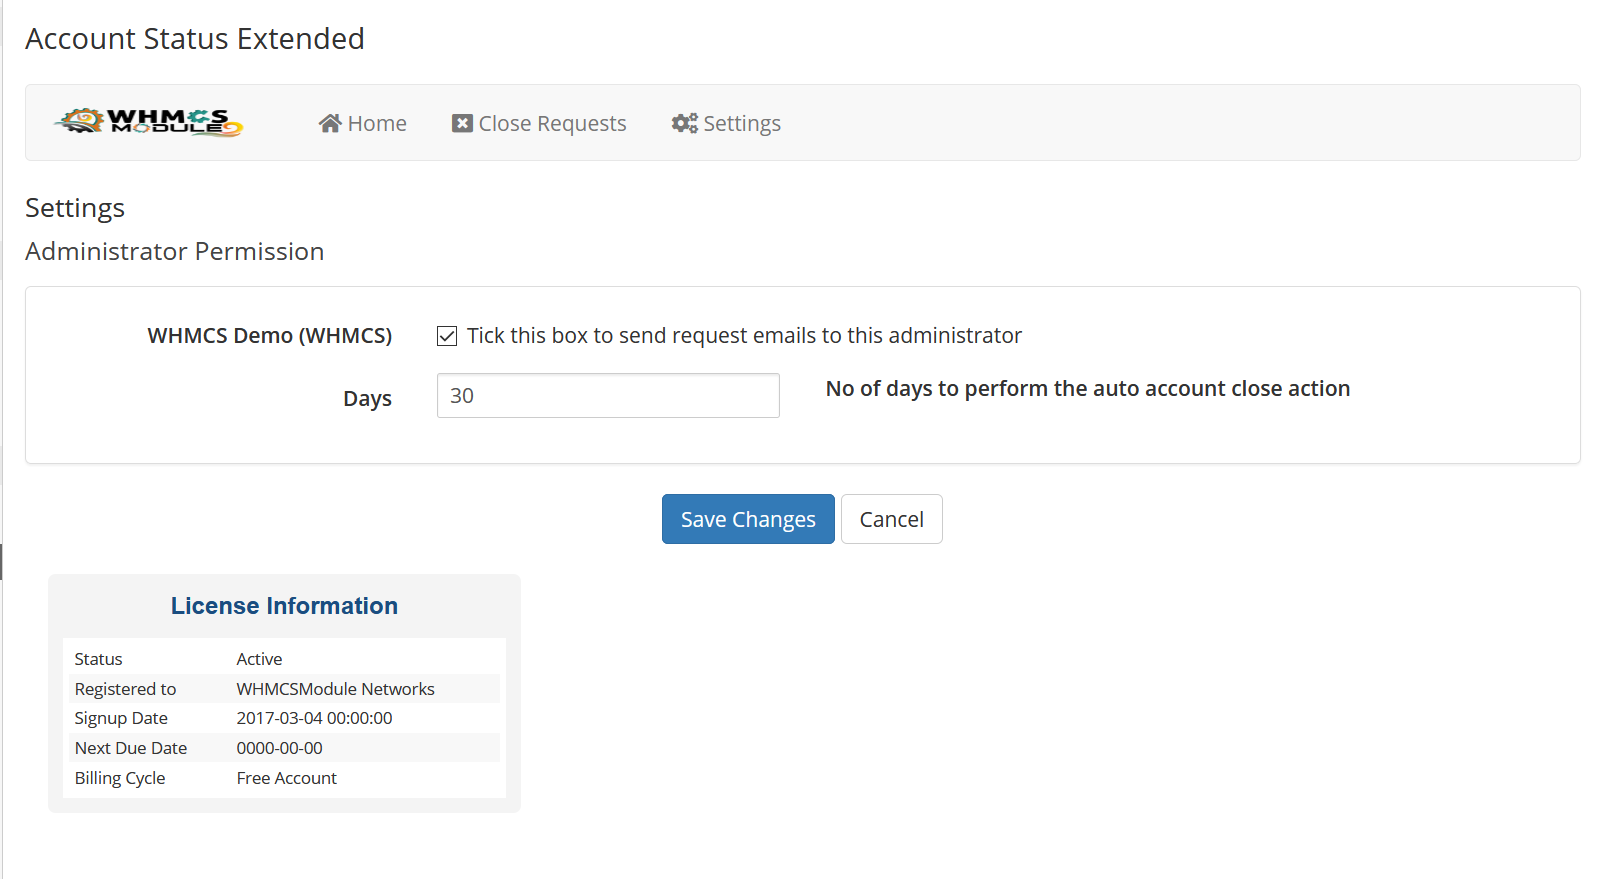The height and width of the screenshot is (879, 1604).
Task: Untick the send request emails checkbox
Action: tap(447, 336)
